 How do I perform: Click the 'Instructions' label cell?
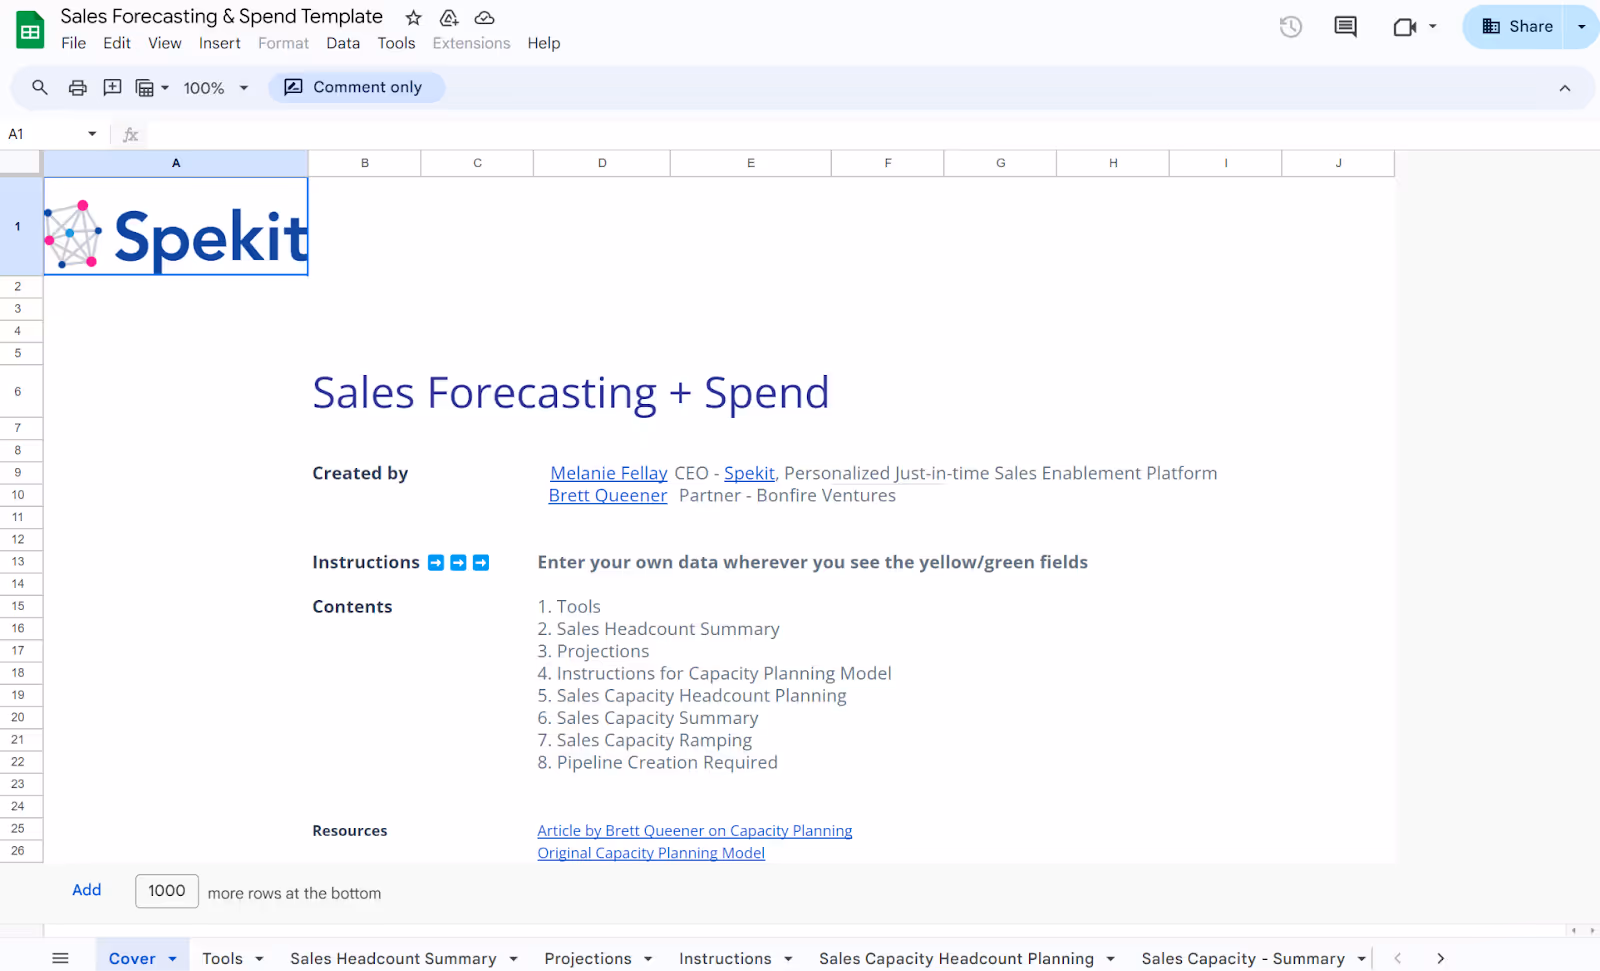point(366,562)
